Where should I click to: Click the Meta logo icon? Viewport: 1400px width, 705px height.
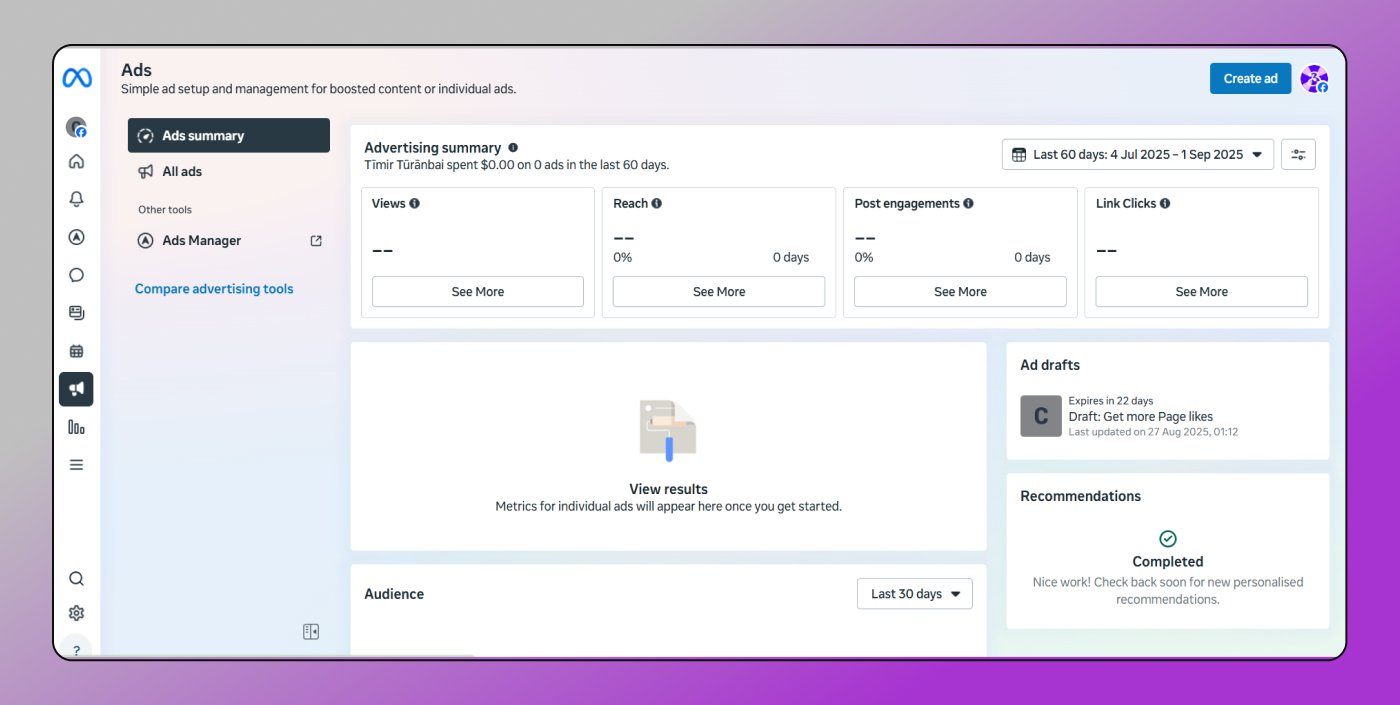tap(77, 77)
